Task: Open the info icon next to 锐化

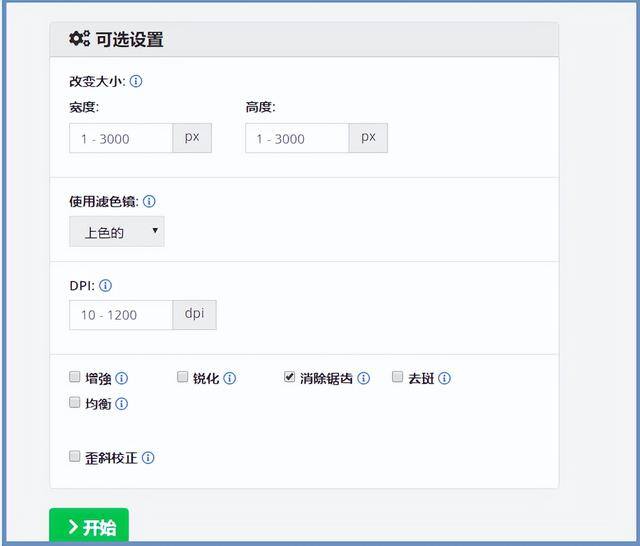Action: click(x=229, y=378)
